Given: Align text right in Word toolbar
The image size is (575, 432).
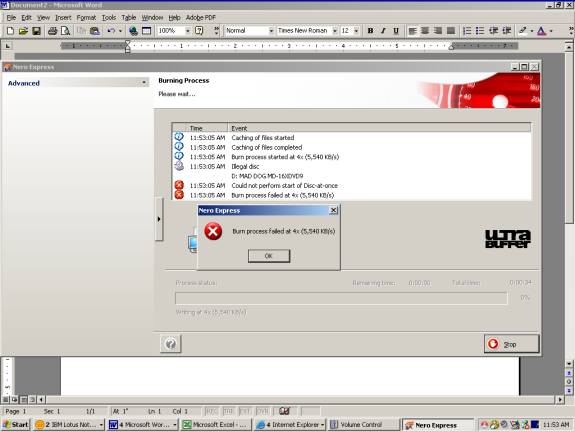Looking at the screenshot, I should [438, 31].
